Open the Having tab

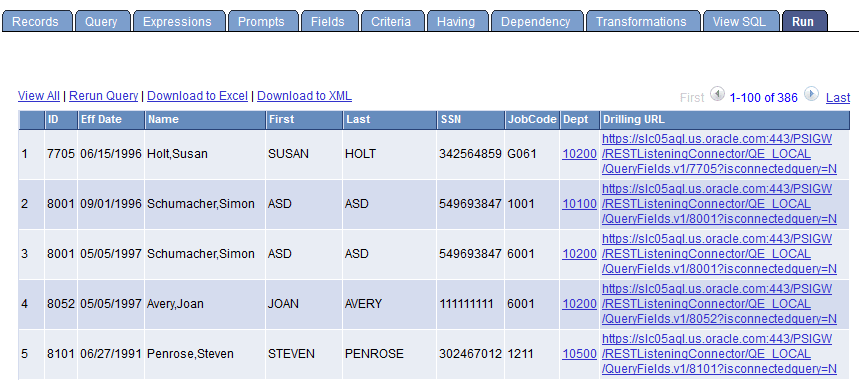point(457,22)
